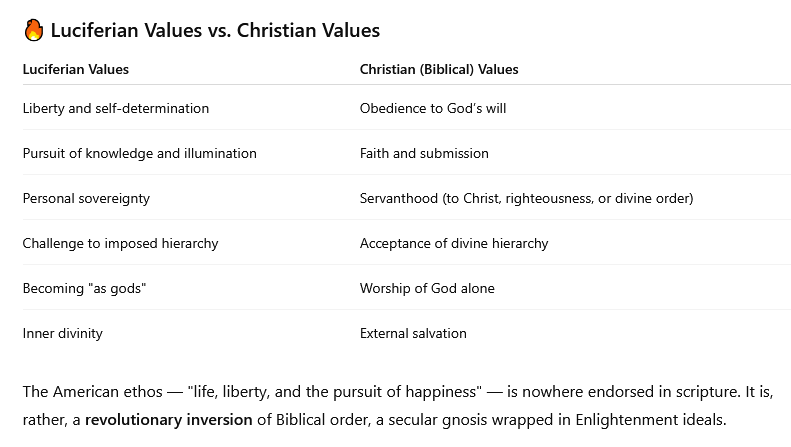791x447 pixels.
Task: Click the quoted phrase 'life, liberty, and the pursuit of happiness'
Action: pos(335,392)
